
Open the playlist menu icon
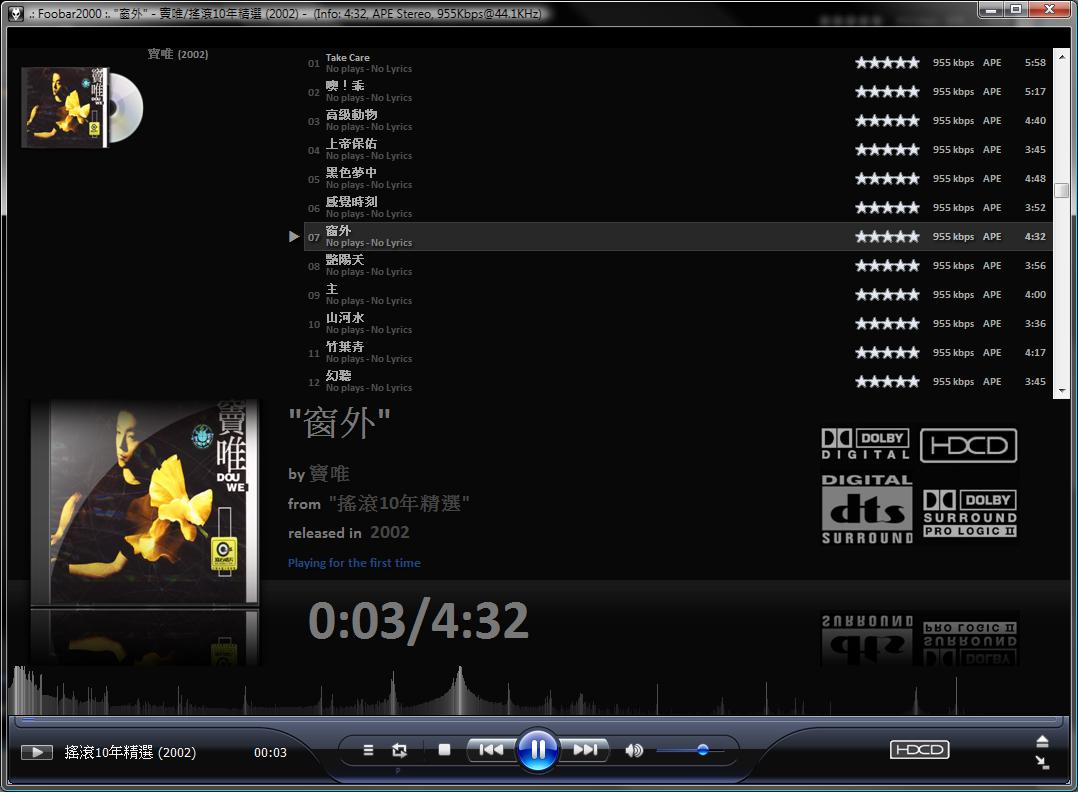(368, 750)
